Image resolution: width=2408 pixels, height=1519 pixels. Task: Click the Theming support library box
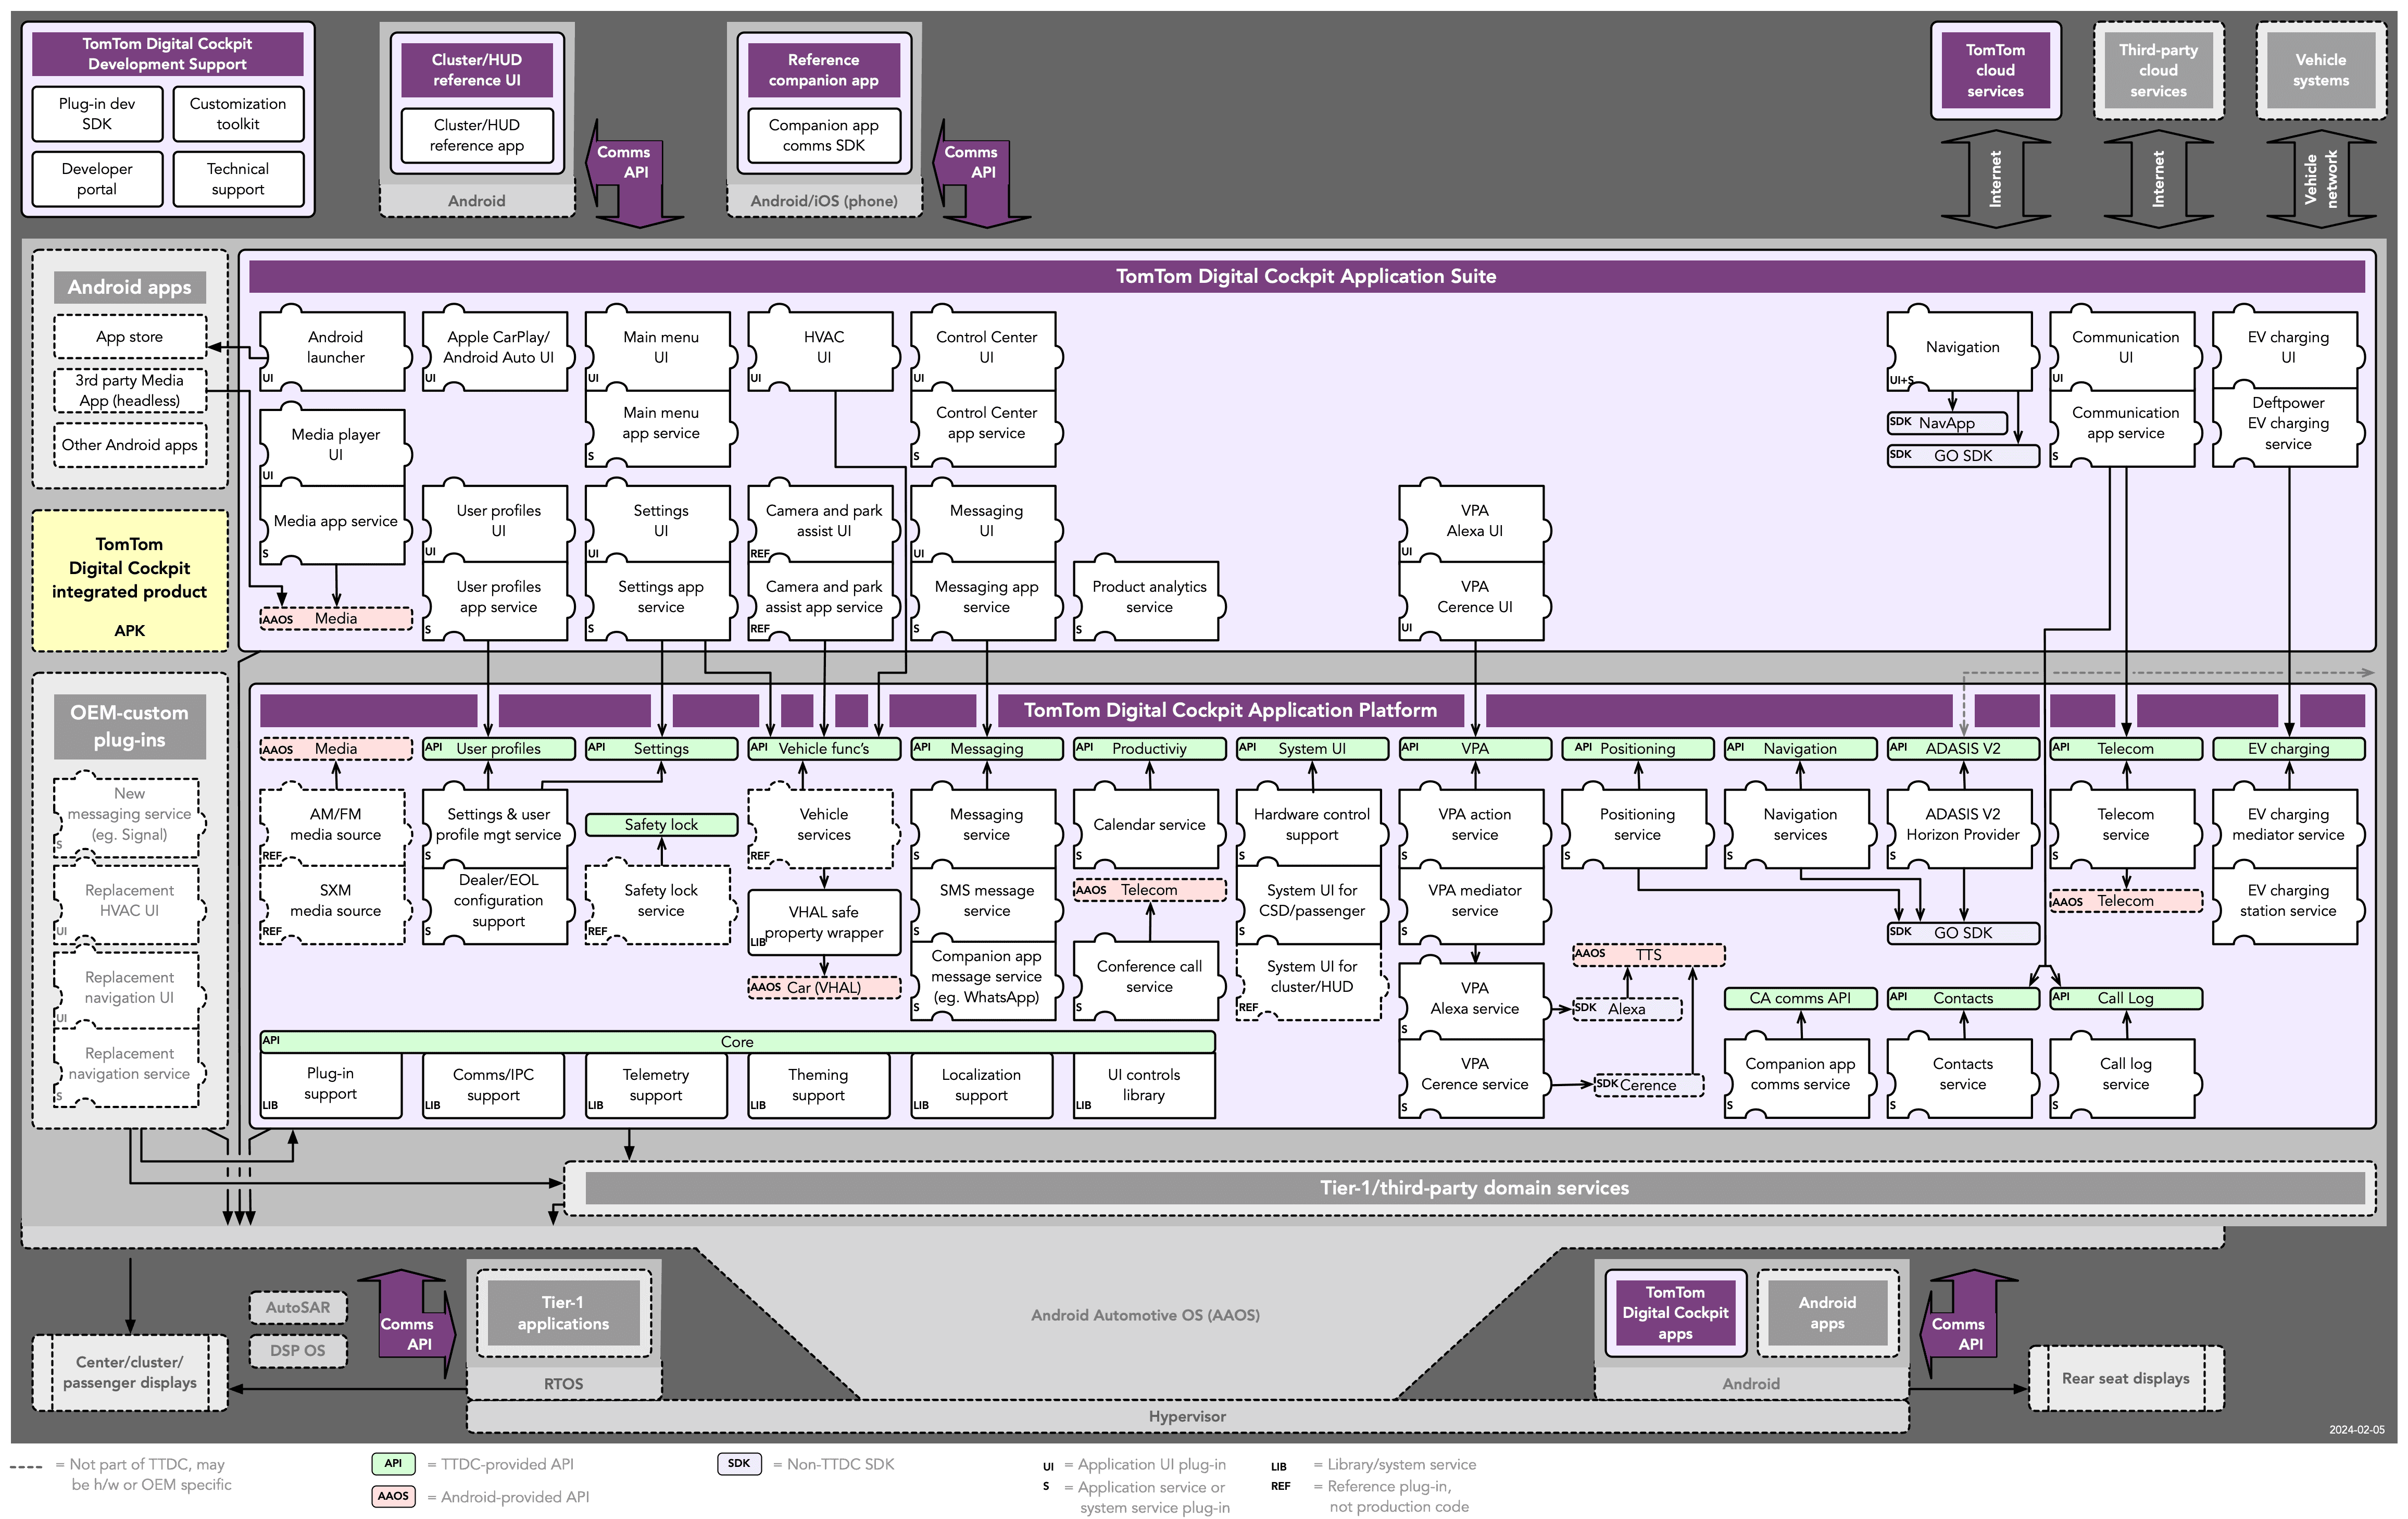[x=818, y=1085]
